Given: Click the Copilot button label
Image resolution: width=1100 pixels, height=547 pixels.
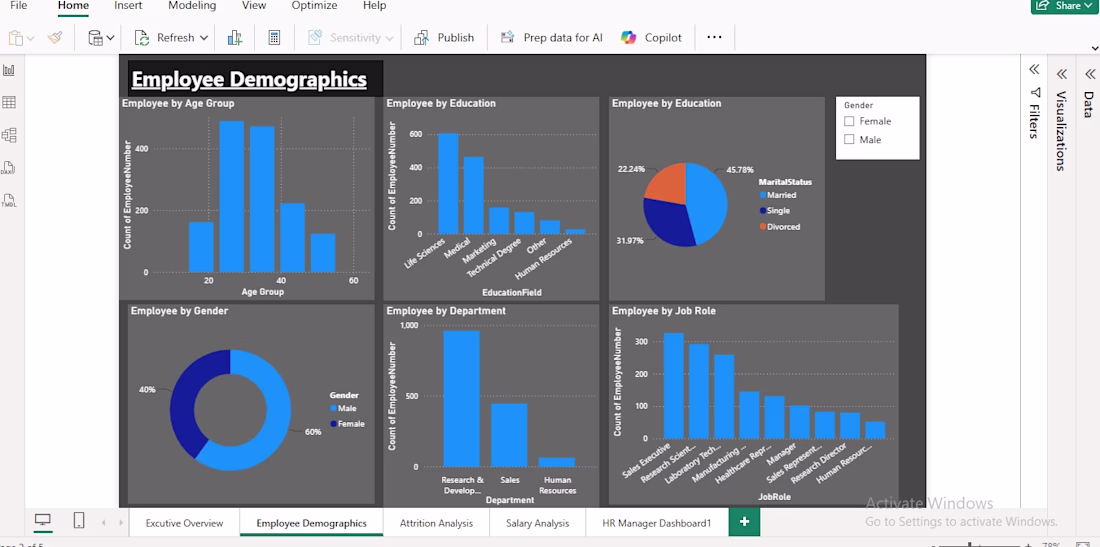Looking at the screenshot, I should pos(663,38).
